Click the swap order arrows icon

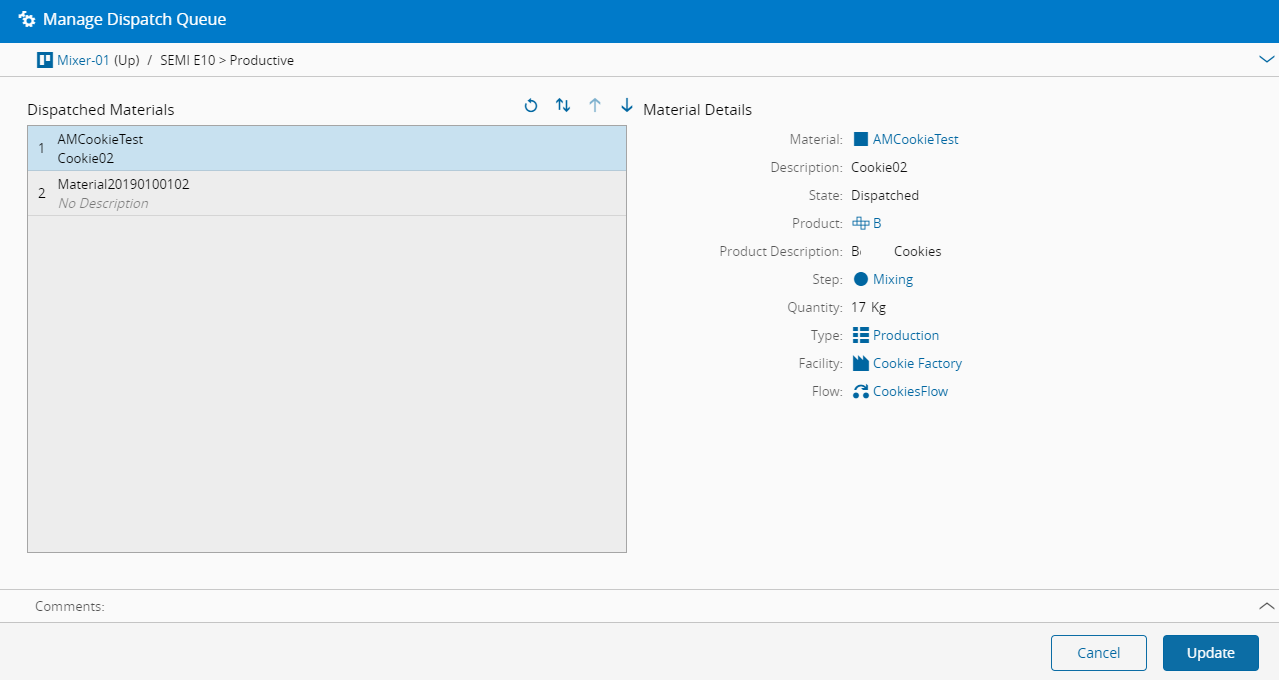(563, 106)
